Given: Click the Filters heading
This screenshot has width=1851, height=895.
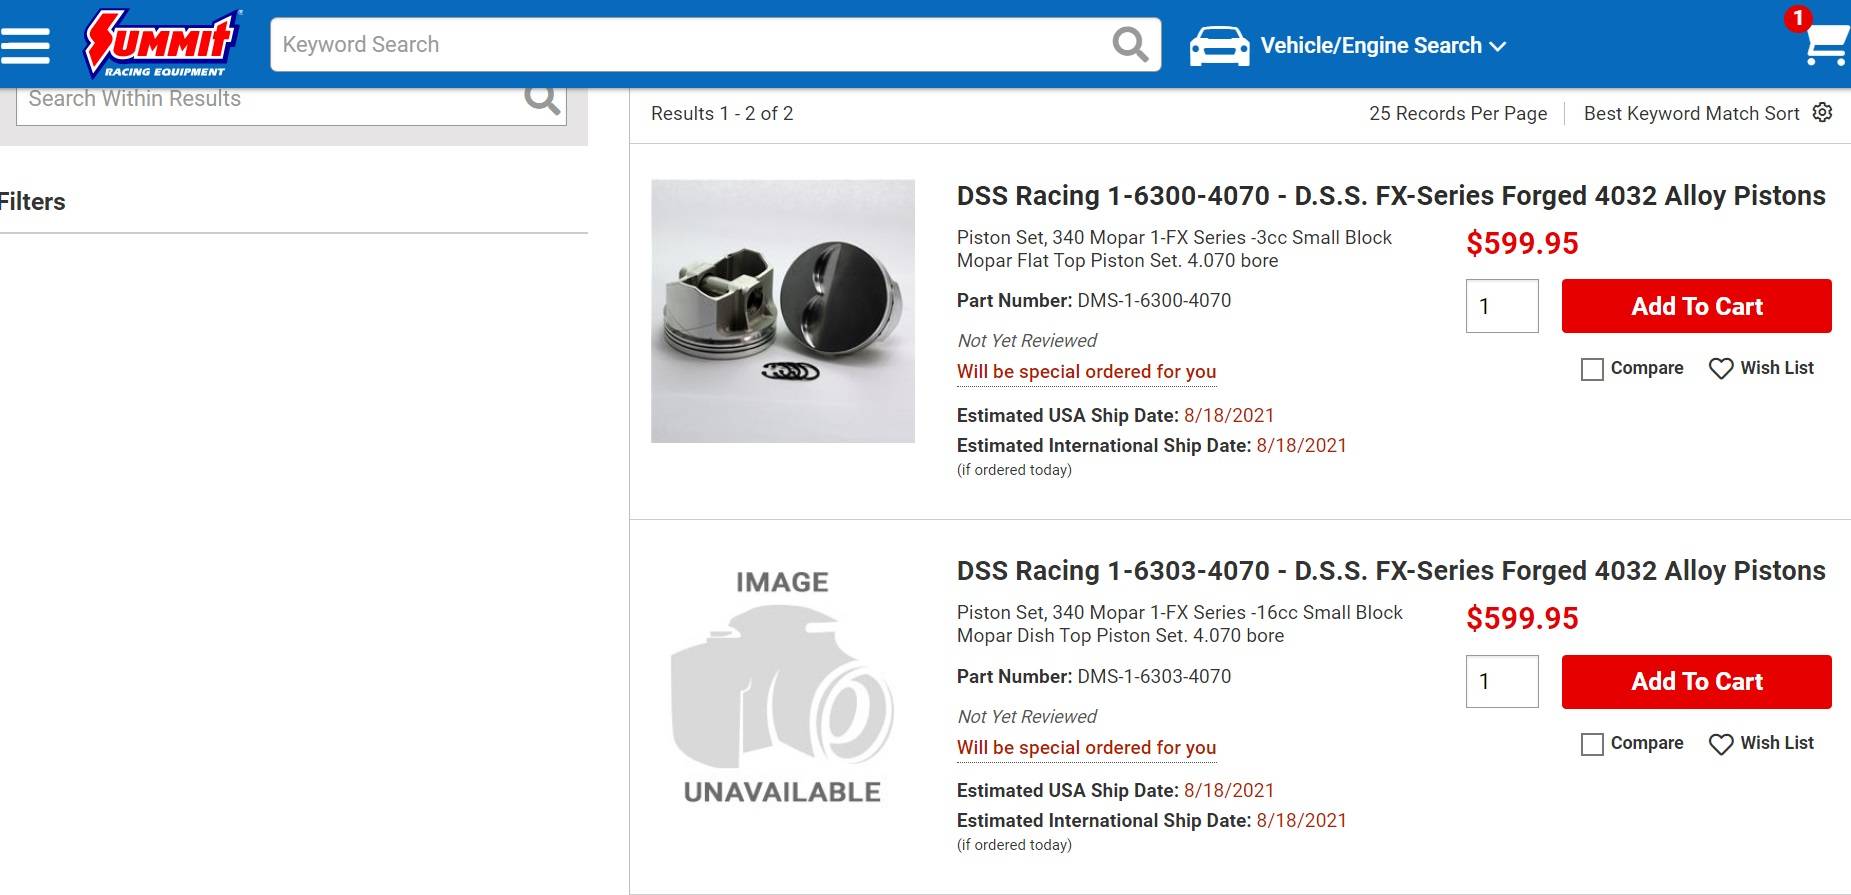Looking at the screenshot, I should (33, 202).
